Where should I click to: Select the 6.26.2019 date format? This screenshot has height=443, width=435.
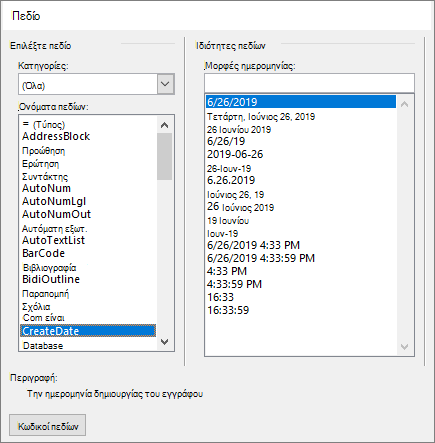coord(231,180)
